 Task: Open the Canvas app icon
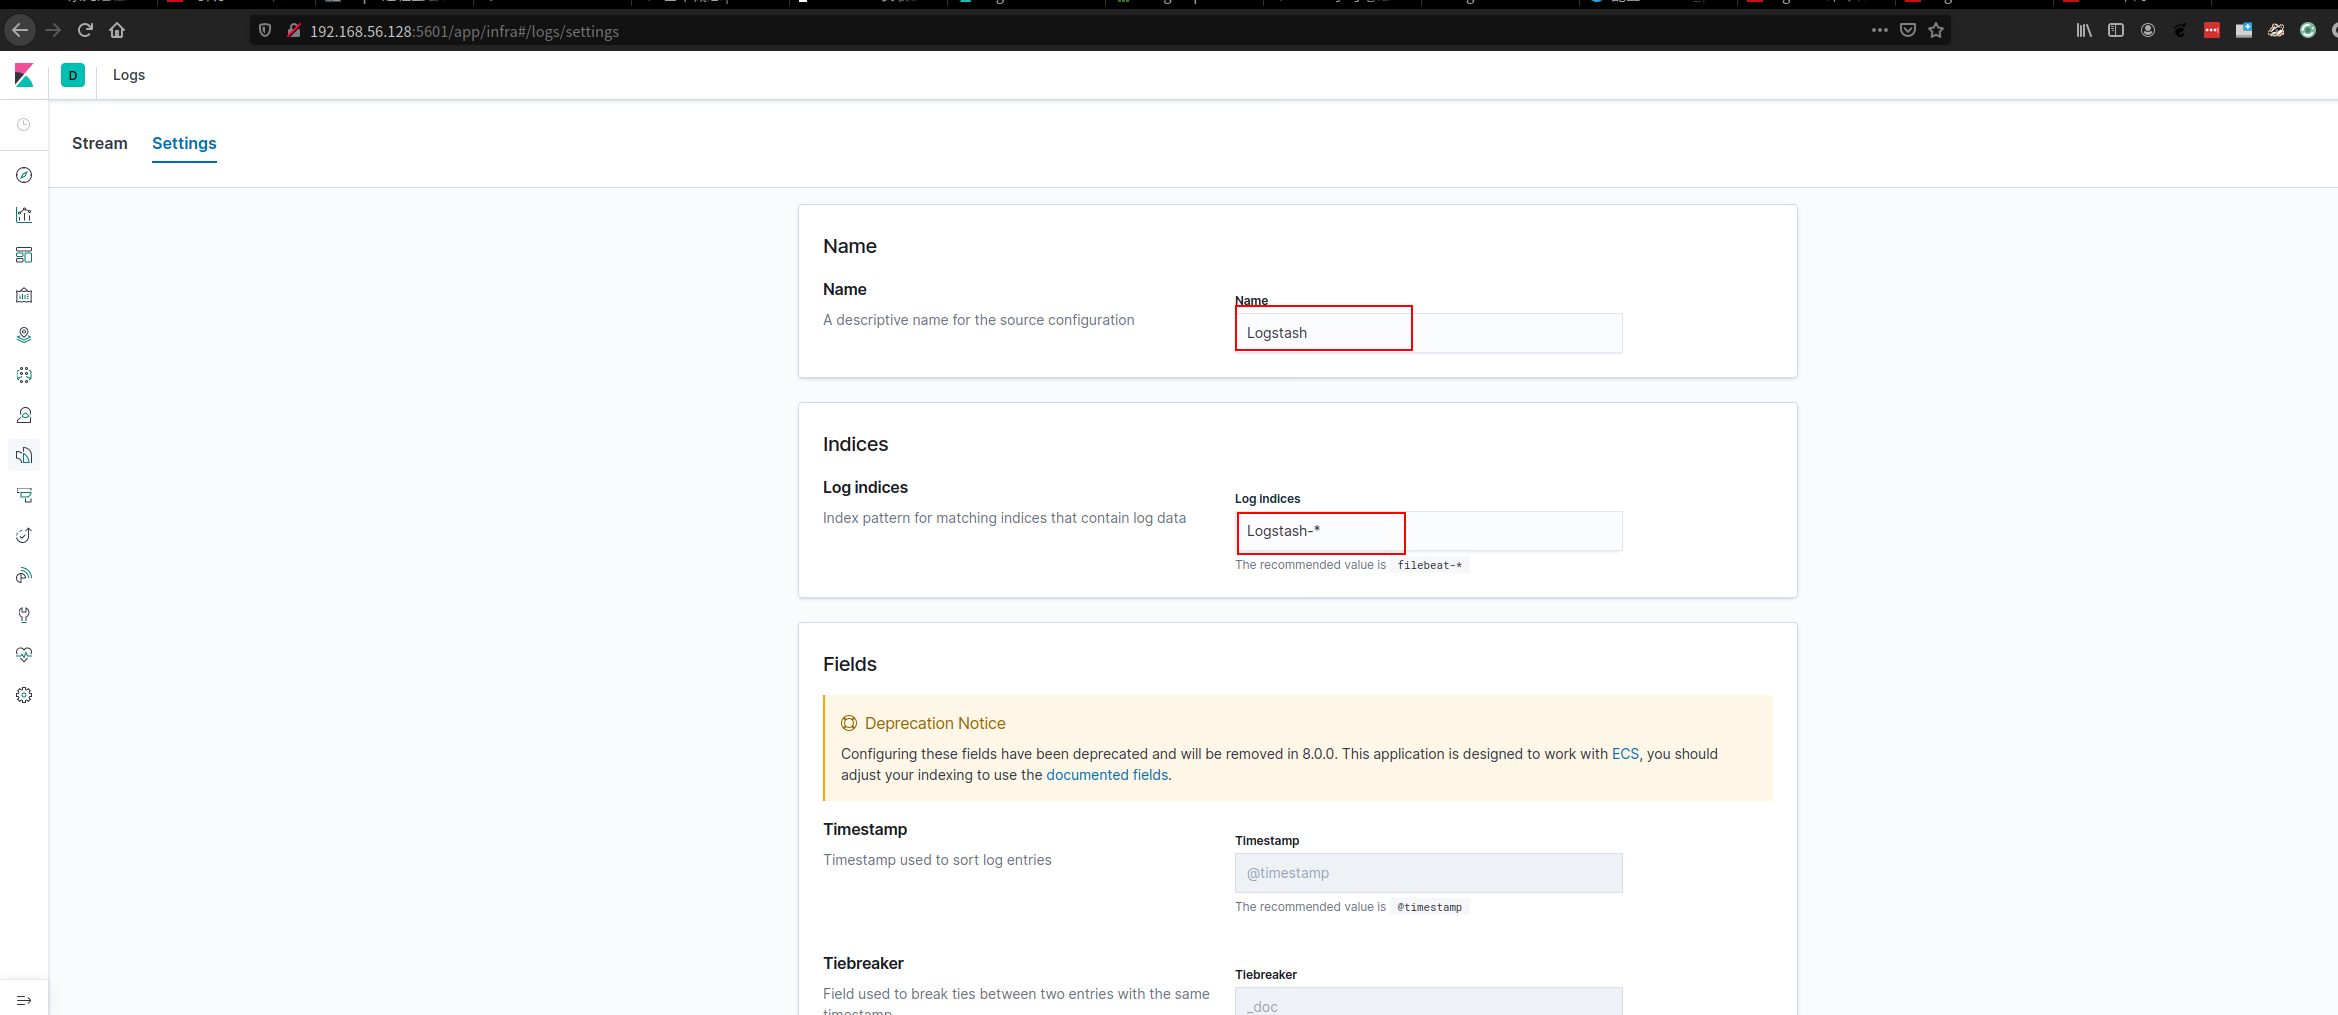24,295
